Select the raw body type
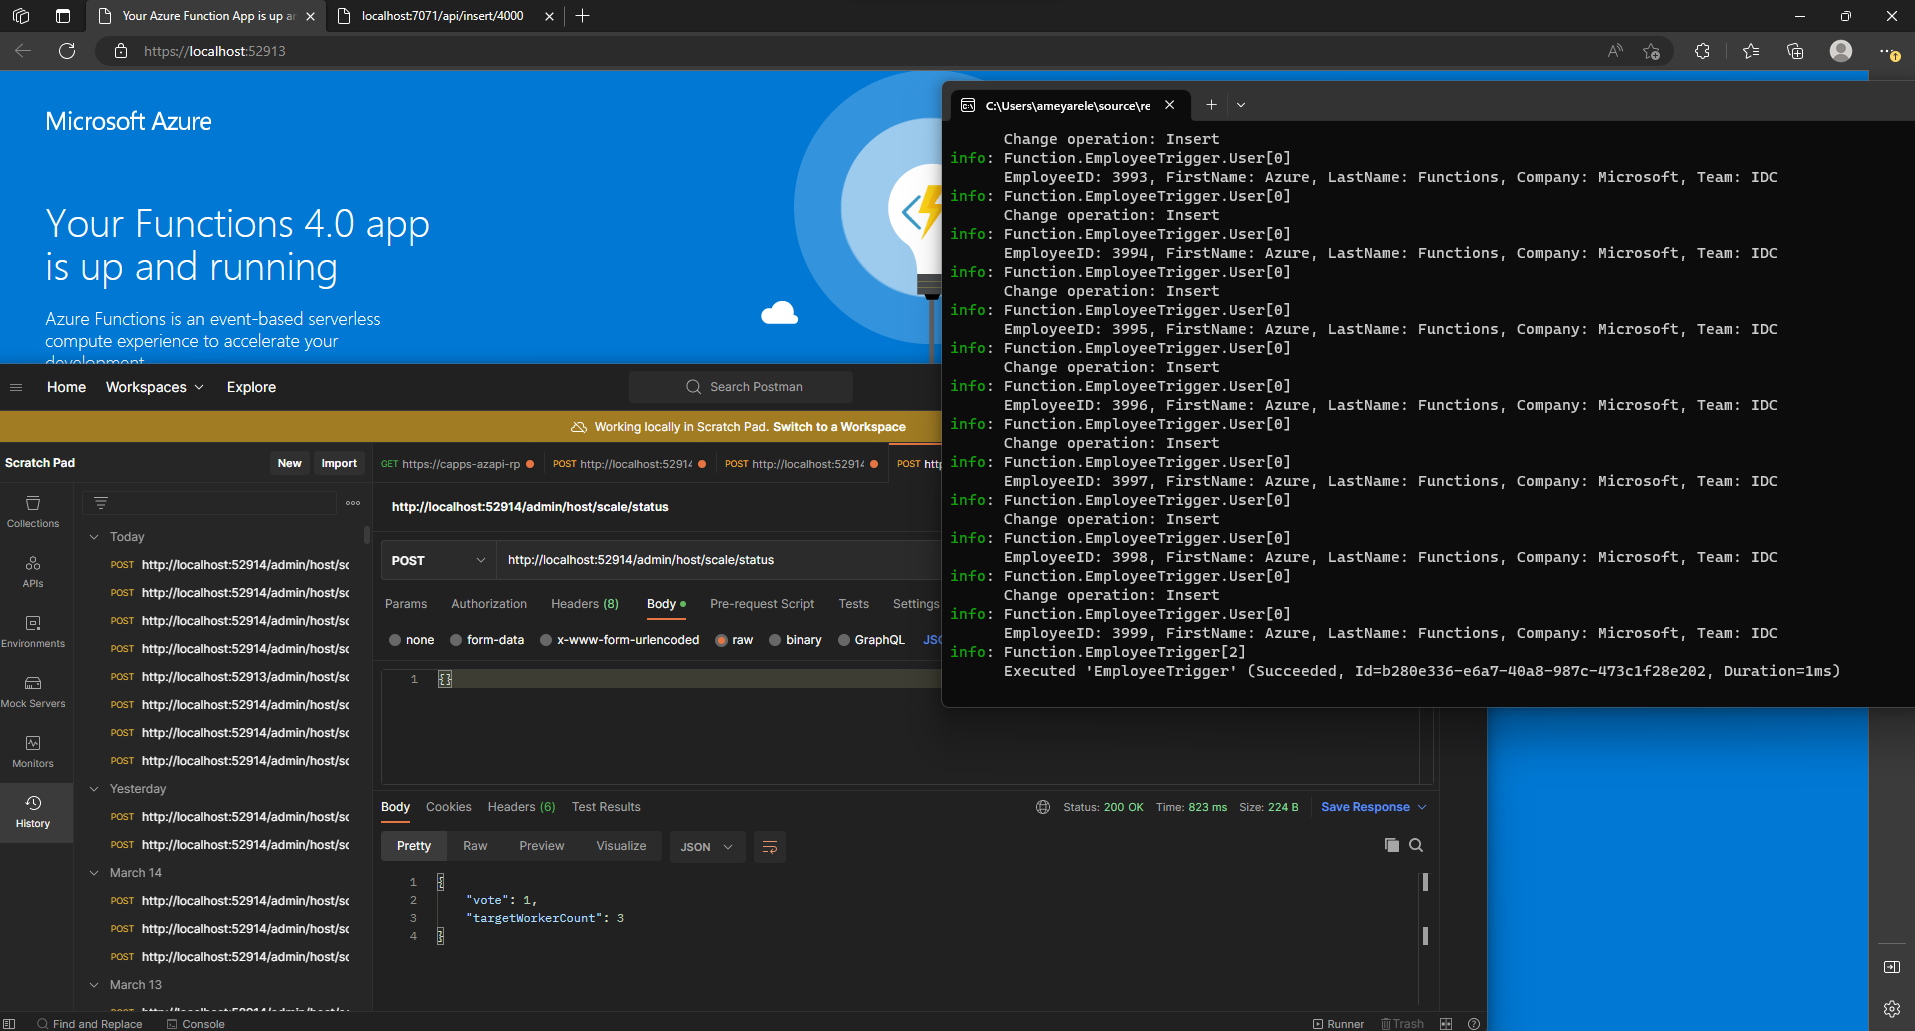 tap(734, 640)
